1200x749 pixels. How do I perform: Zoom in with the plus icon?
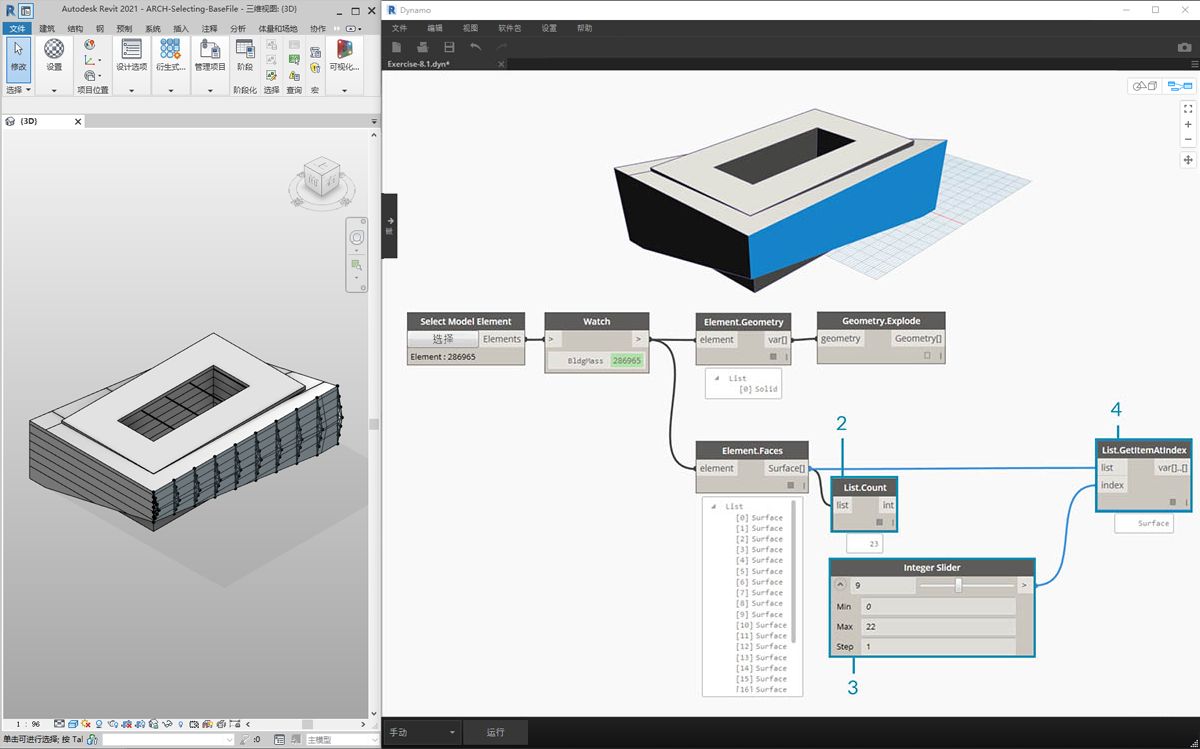pos(1188,125)
